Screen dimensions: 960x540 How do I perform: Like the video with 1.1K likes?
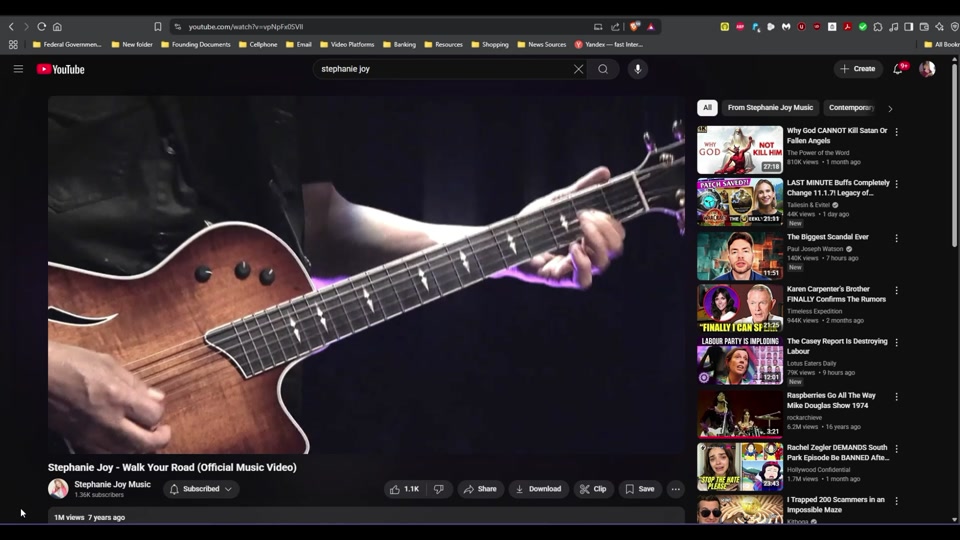pos(405,489)
